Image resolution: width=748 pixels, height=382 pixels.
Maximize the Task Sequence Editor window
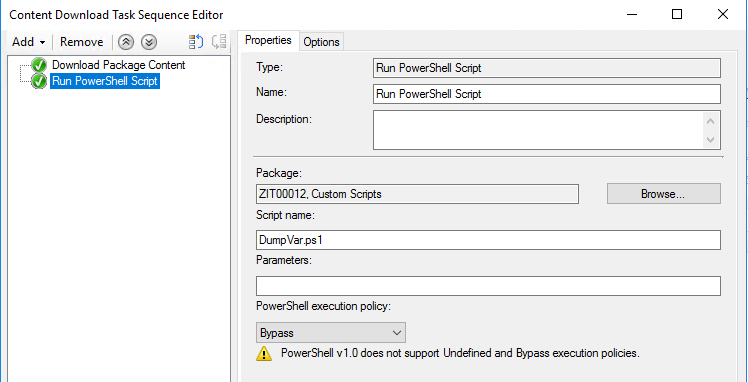point(676,14)
